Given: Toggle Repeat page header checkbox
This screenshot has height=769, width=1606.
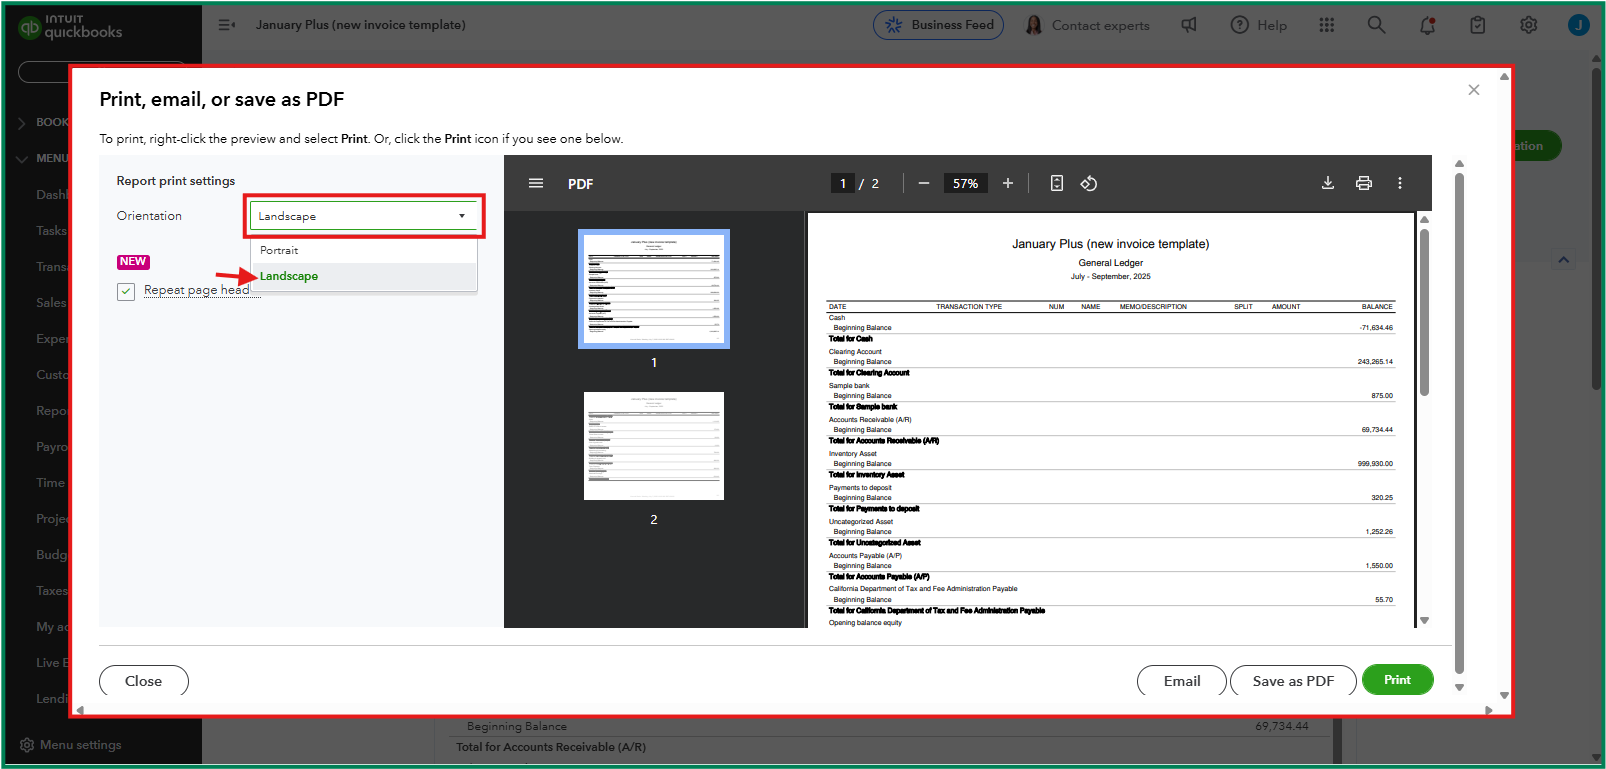Looking at the screenshot, I should [126, 291].
